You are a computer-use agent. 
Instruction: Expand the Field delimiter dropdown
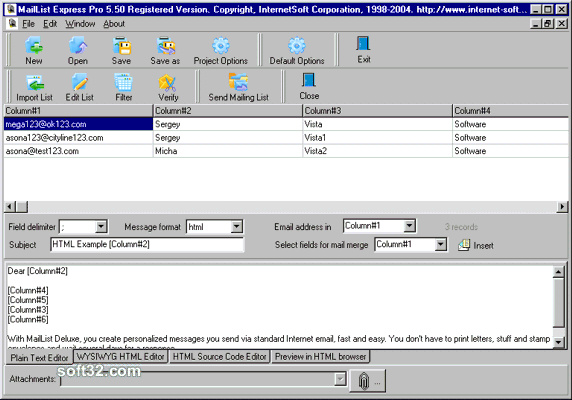point(101,226)
